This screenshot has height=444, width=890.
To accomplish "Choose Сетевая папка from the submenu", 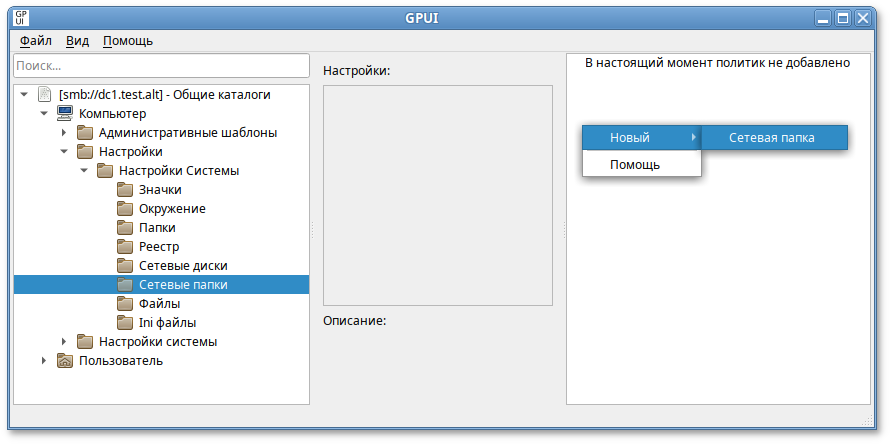I will coord(772,138).
